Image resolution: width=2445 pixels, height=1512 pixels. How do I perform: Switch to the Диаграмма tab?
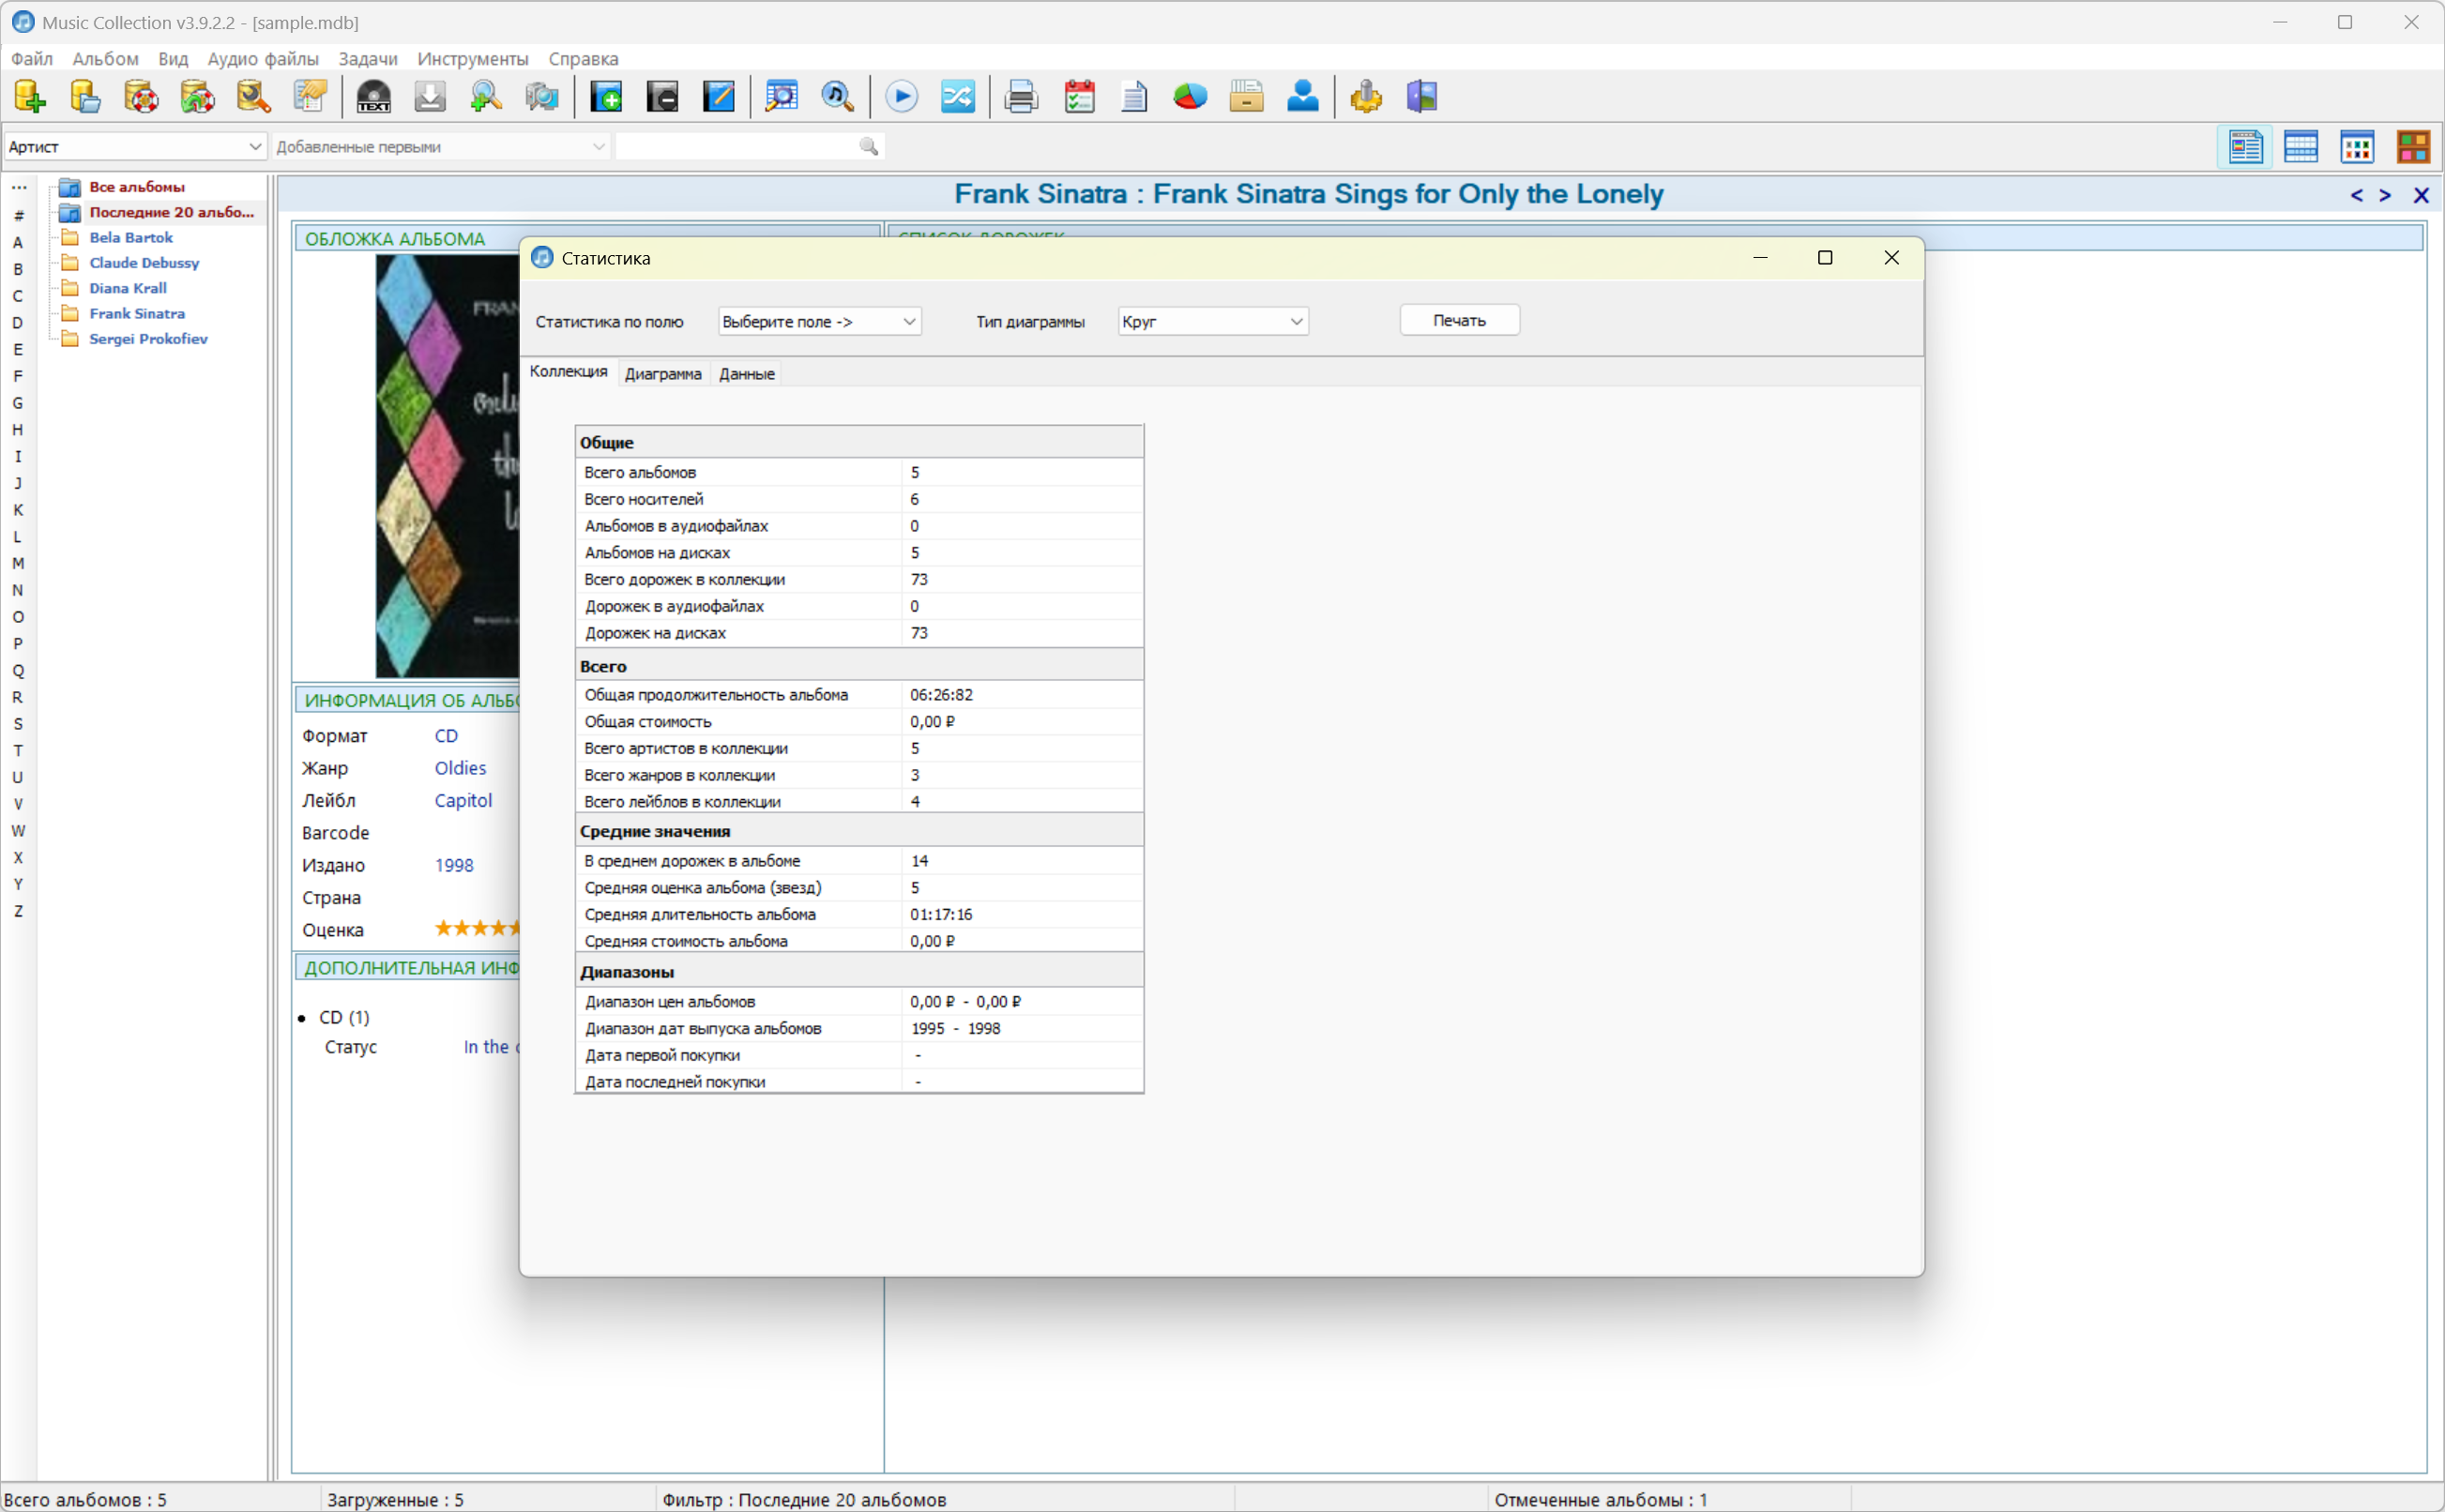tap(663, 374)
